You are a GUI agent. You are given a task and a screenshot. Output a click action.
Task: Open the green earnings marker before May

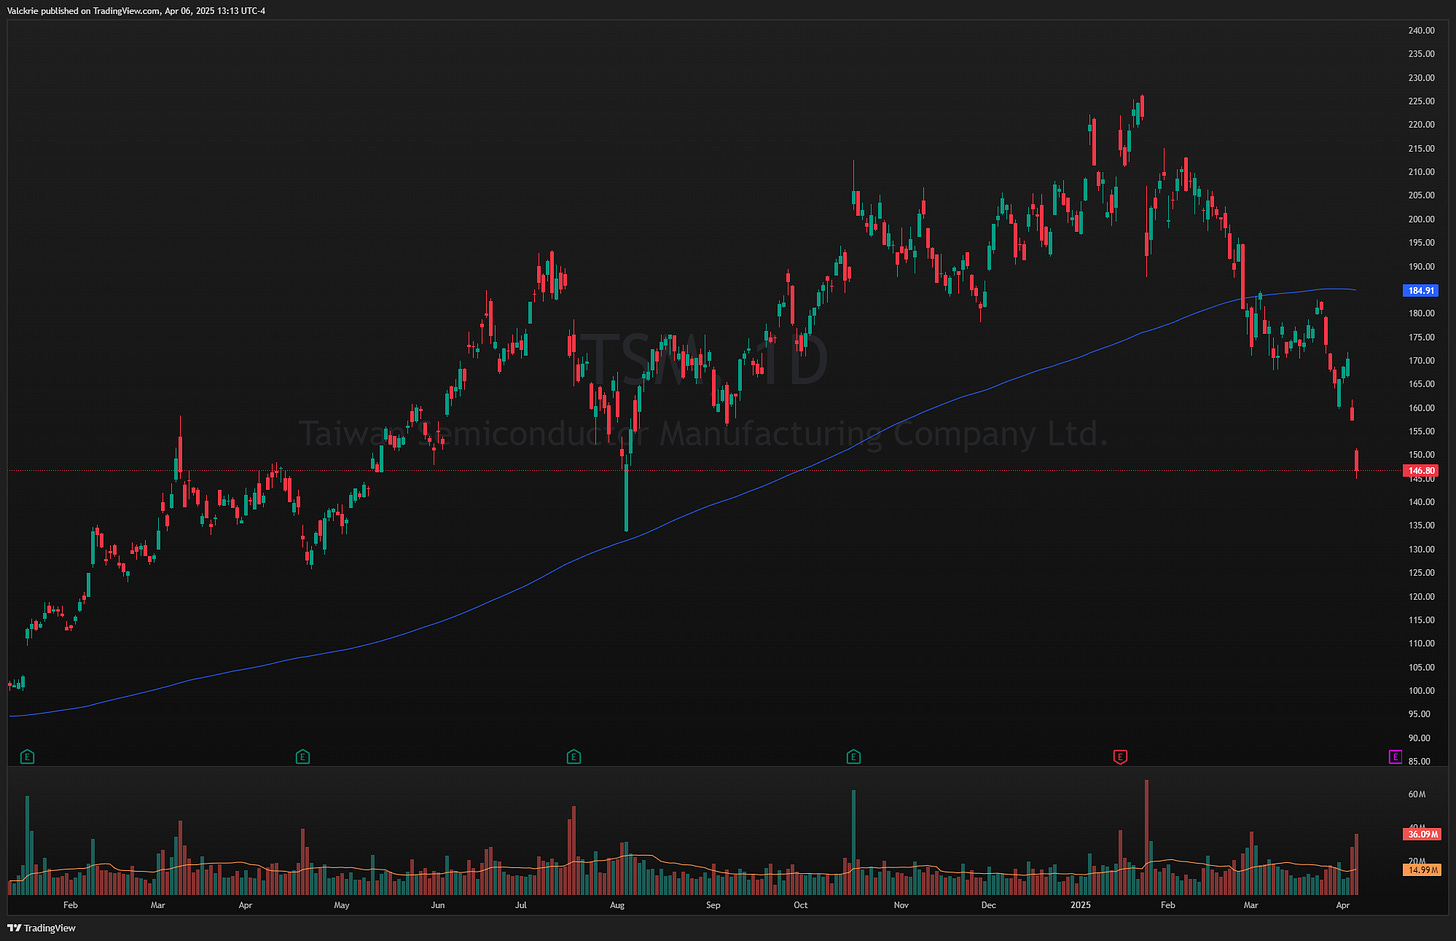click(x=303, y=757)
